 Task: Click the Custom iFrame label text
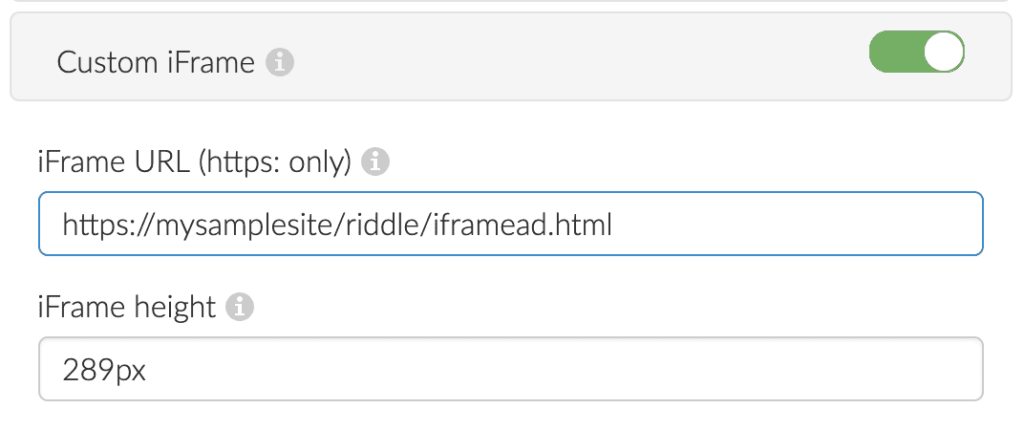[155, 63]
